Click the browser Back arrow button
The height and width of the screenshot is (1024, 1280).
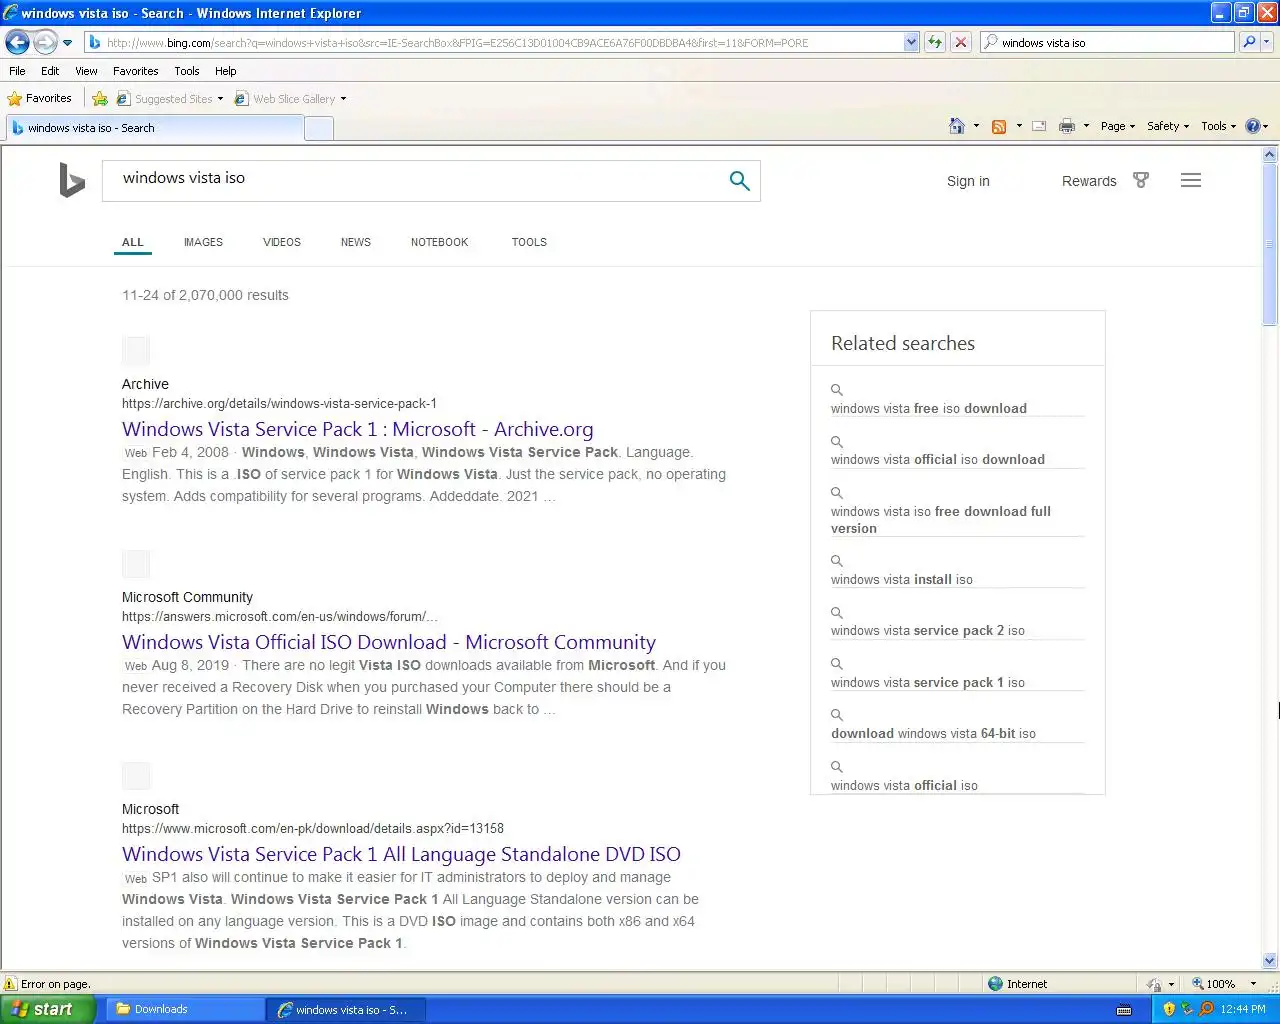click(x=17, y=42)
